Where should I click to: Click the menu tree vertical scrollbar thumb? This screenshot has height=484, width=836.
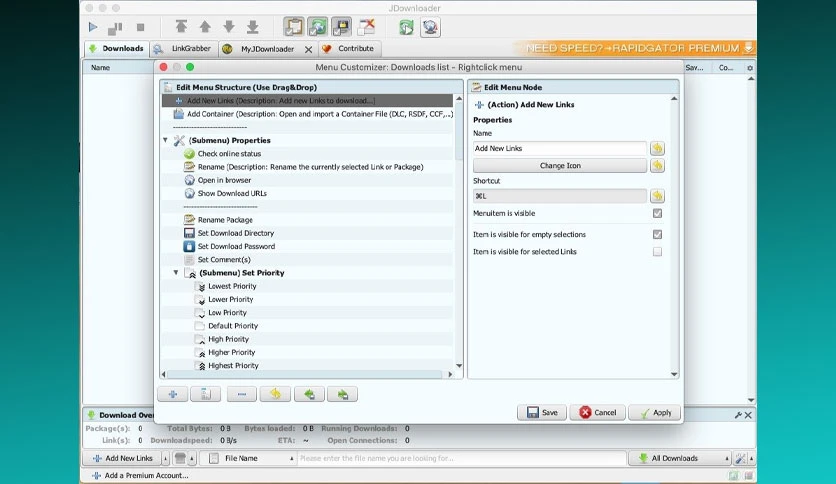click(459, 131)
